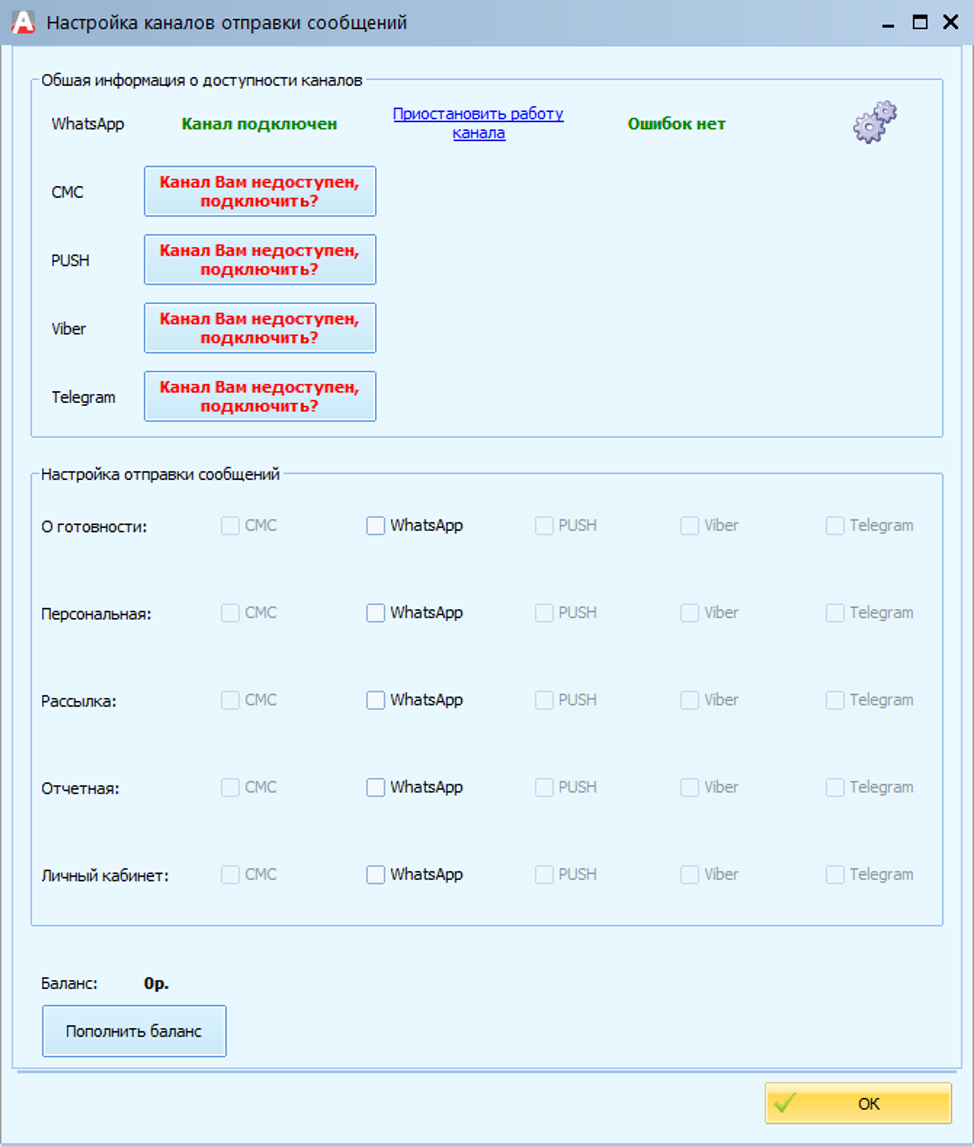Toggle СМС checkbox in 'Отчетная' row

click(x=230, y=787)
